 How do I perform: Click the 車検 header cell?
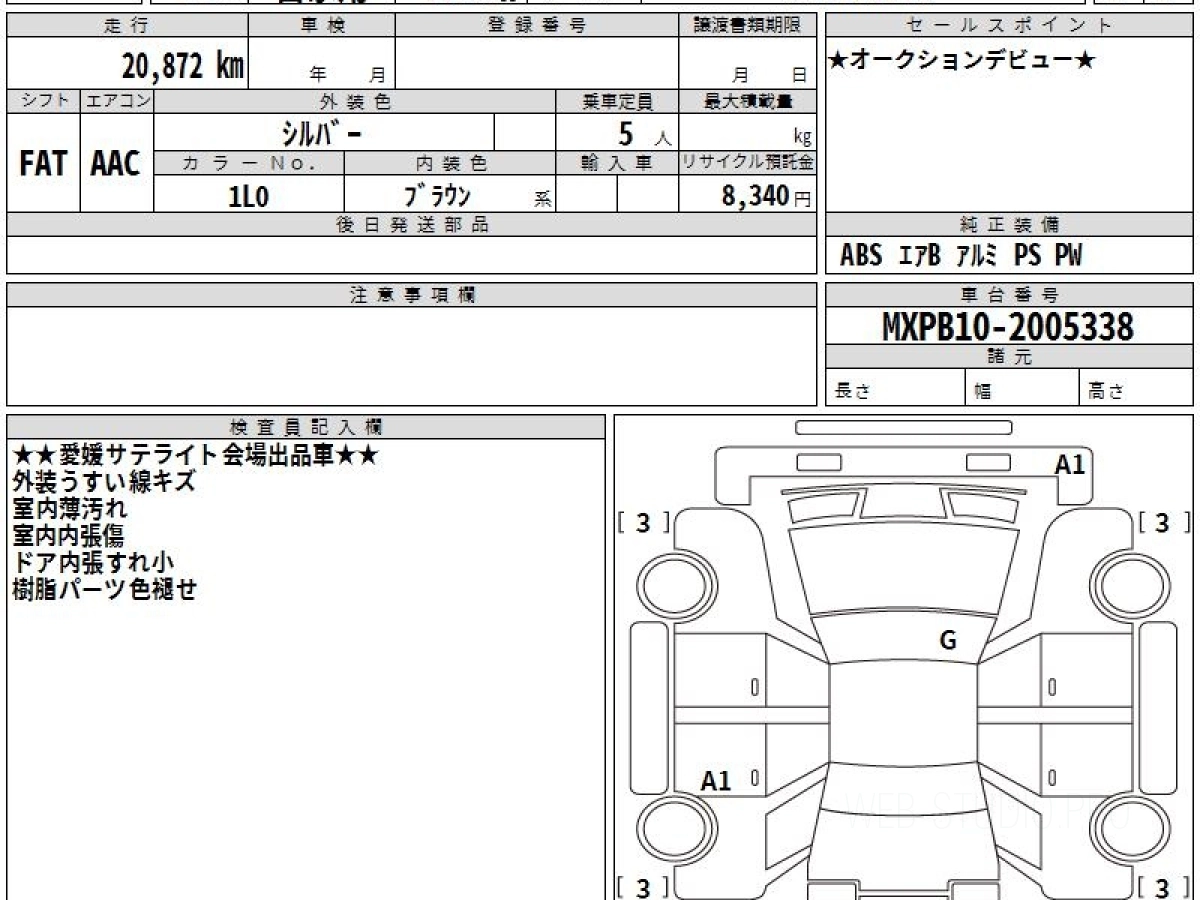click(x=322, y=26)
